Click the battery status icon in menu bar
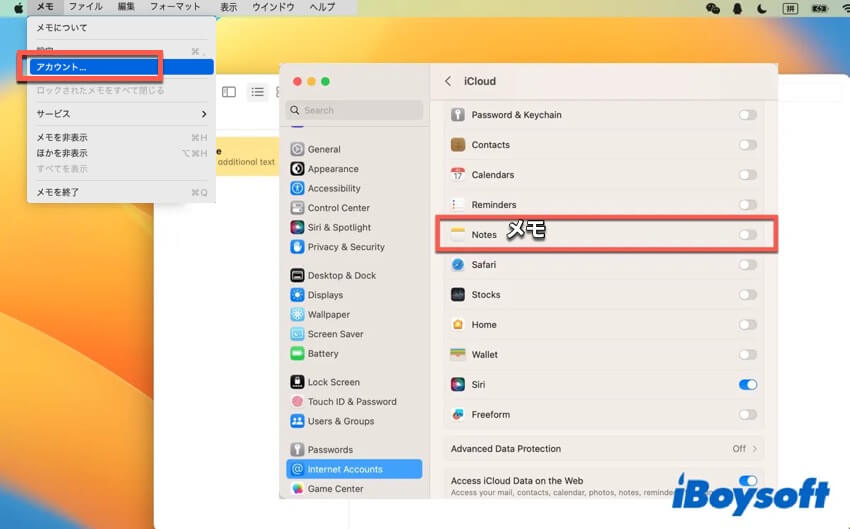This screenshot has width=850, height=529. click(x=819, y=8)
